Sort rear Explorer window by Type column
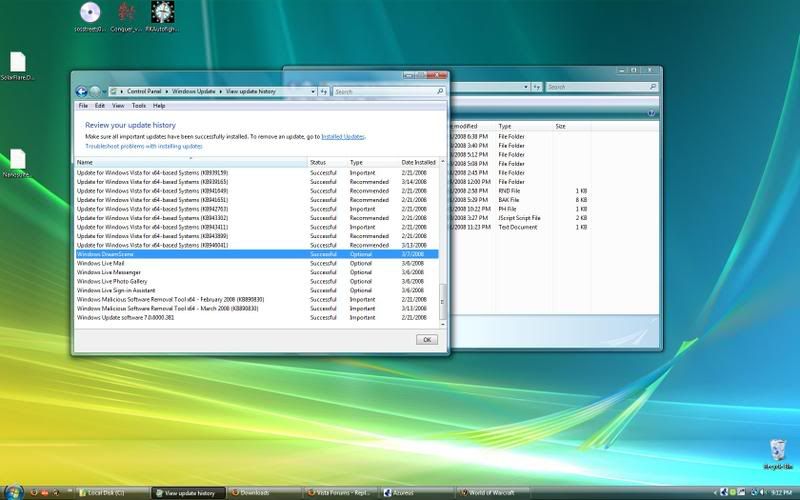 click(526, 126)
